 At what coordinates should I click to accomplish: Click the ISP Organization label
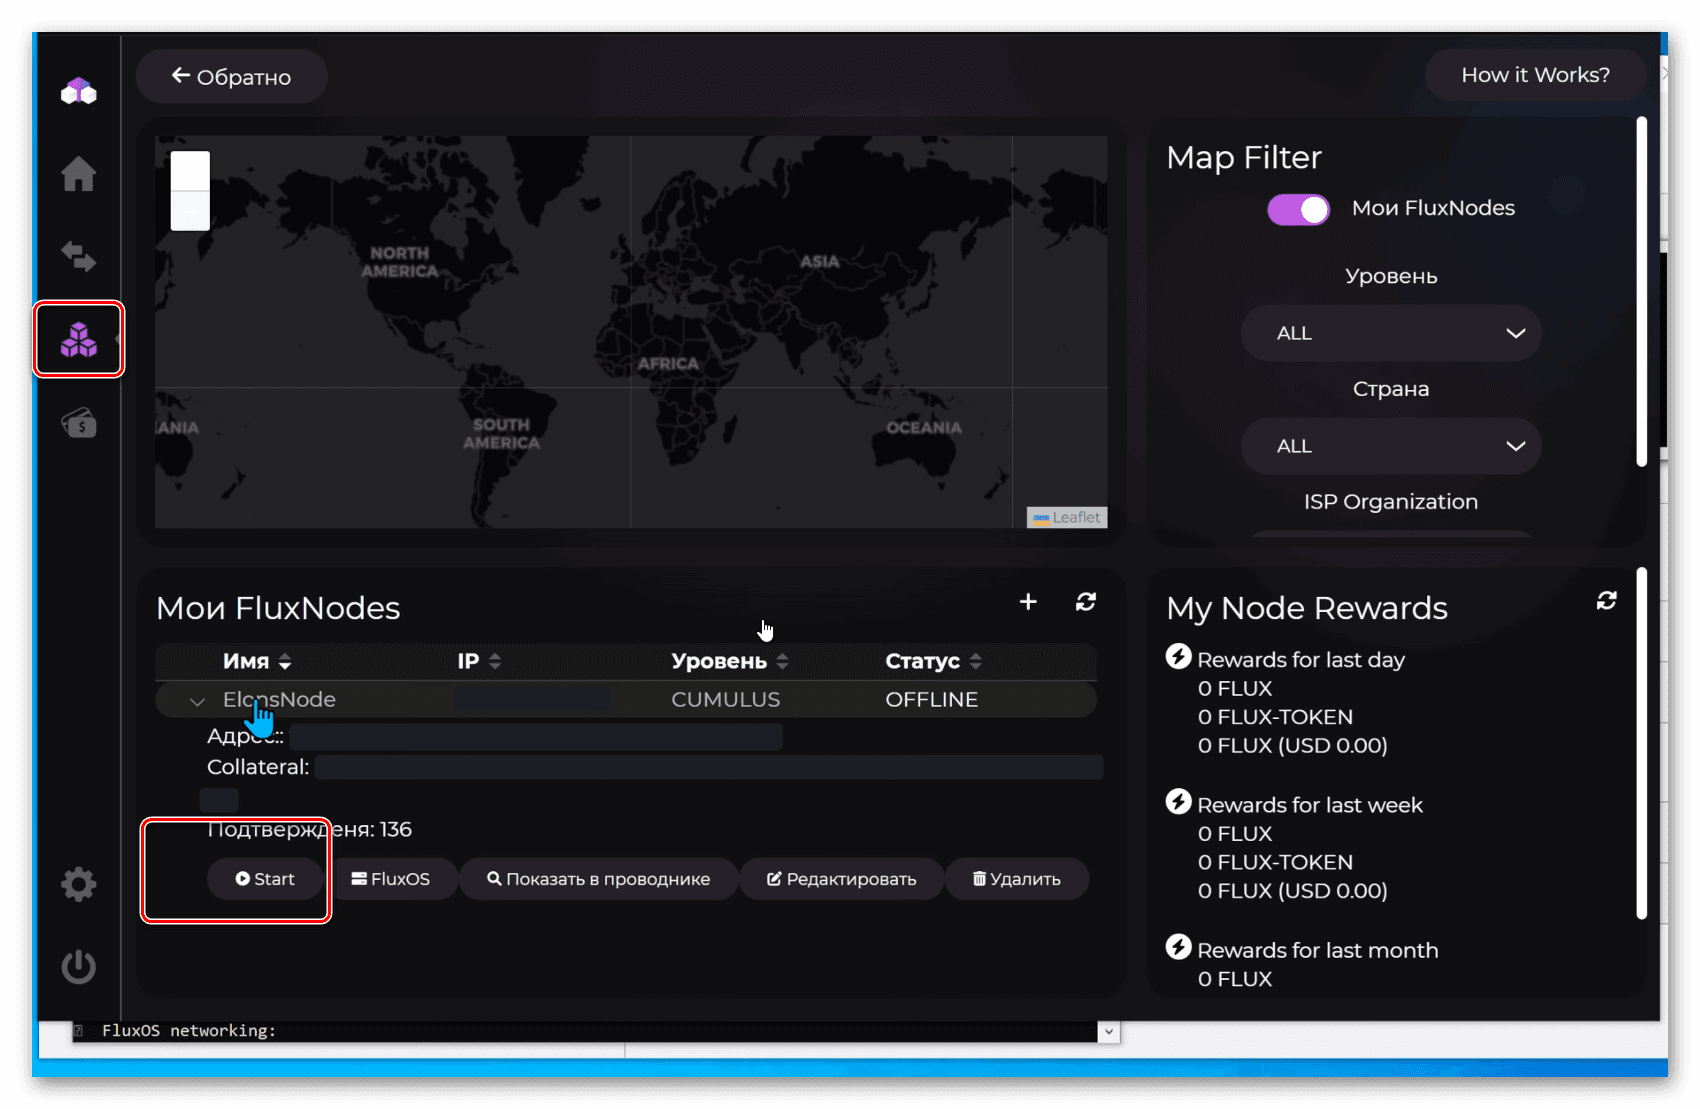click(1390, 502)
